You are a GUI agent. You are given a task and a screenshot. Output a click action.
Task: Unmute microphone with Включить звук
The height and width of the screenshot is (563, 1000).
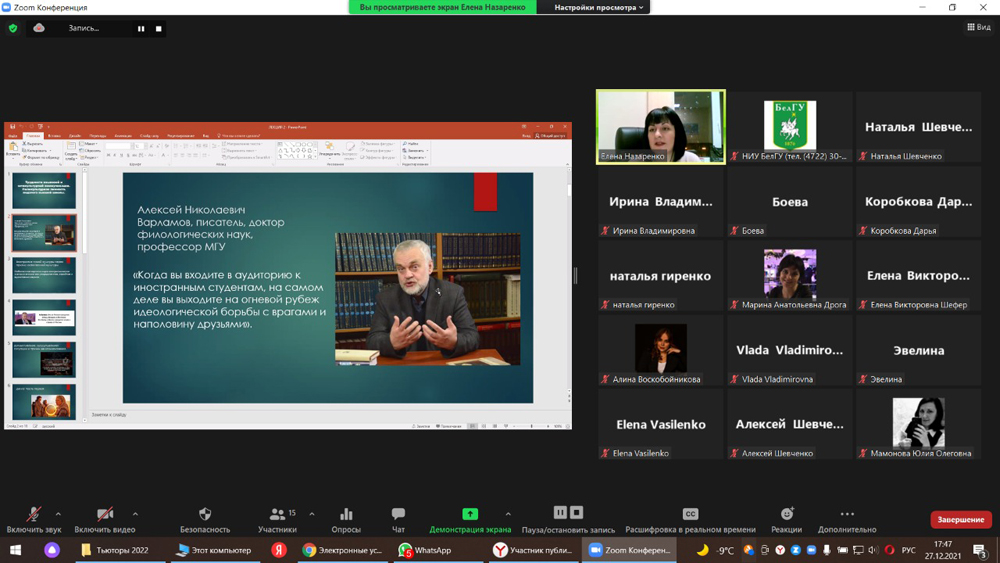pos(33,515)
